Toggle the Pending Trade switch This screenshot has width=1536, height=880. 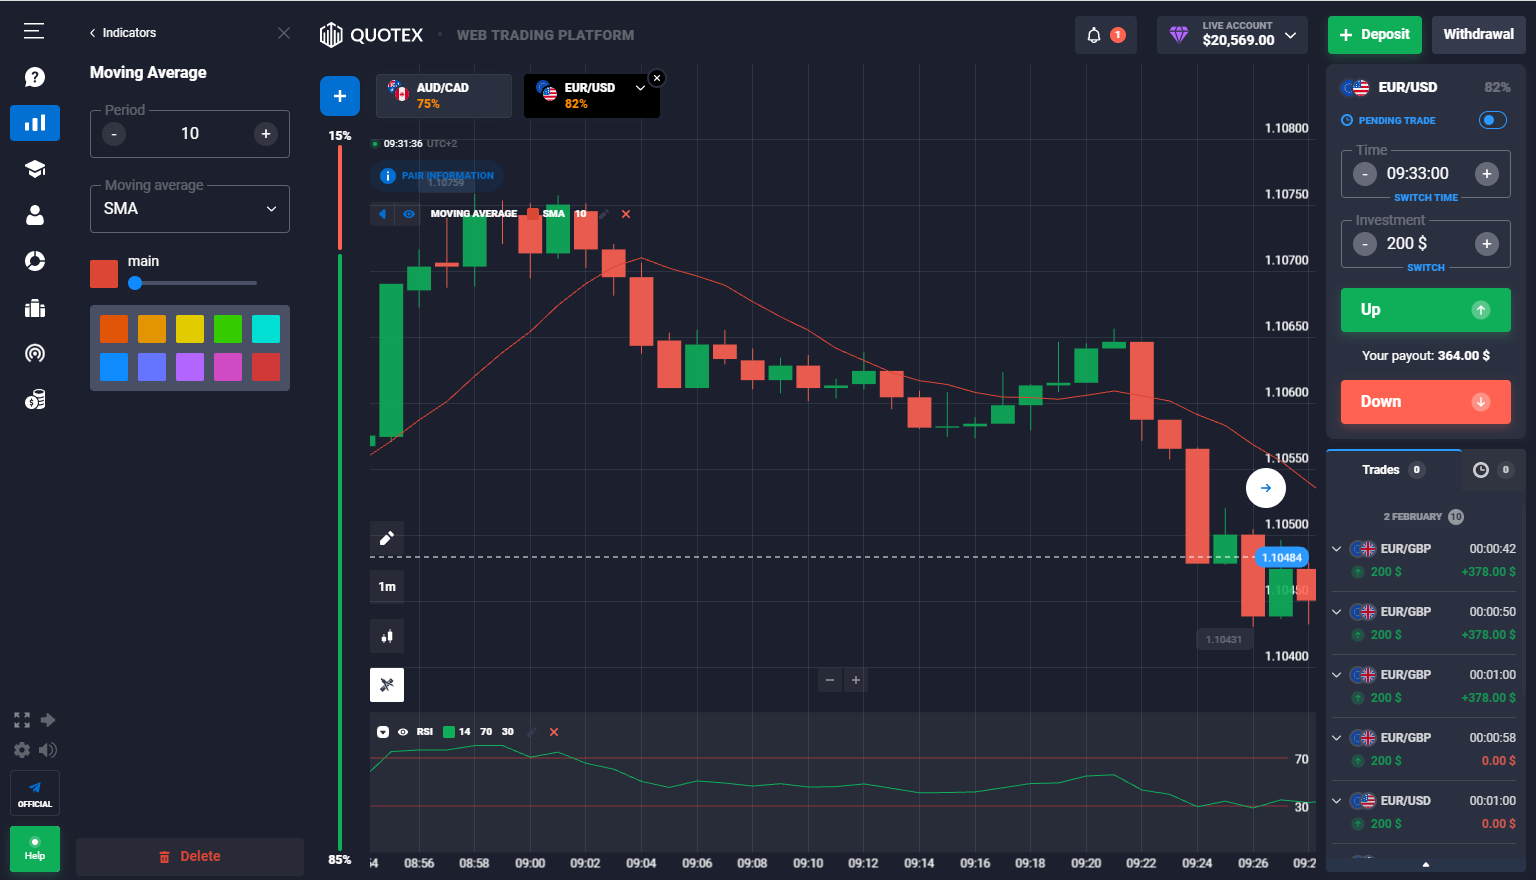click(x=1493, y=120)
